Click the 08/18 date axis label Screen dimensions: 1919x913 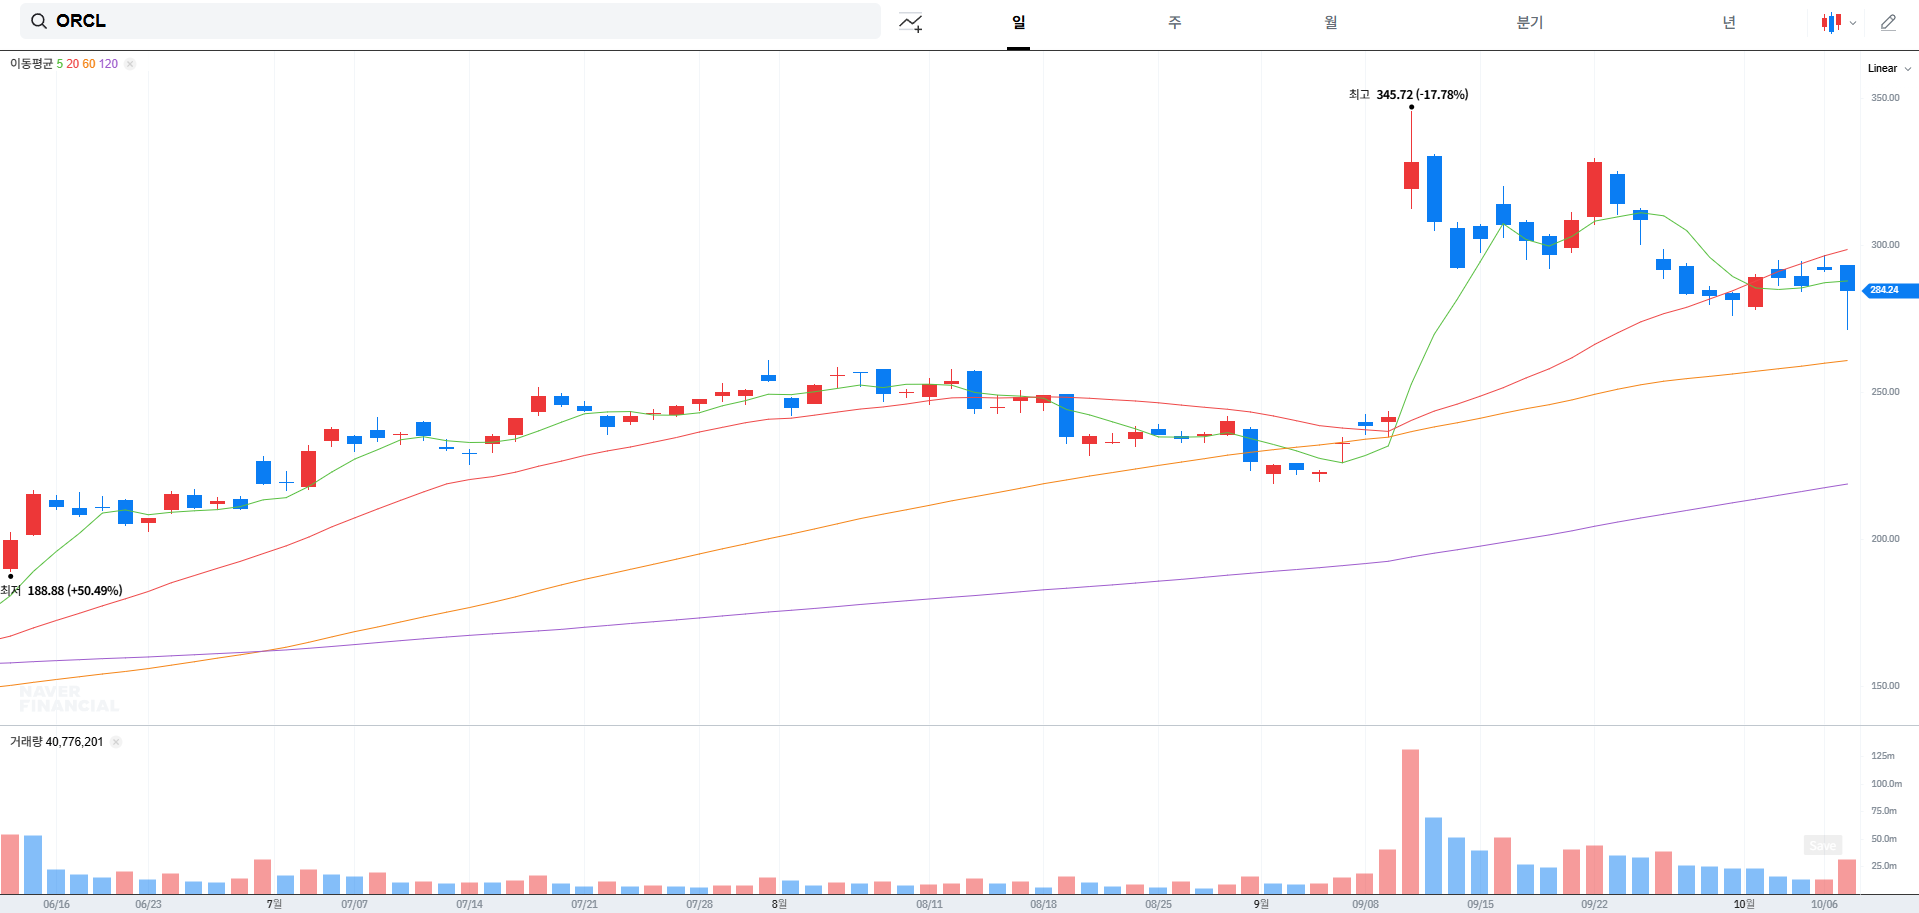(x=1043, y=904)
